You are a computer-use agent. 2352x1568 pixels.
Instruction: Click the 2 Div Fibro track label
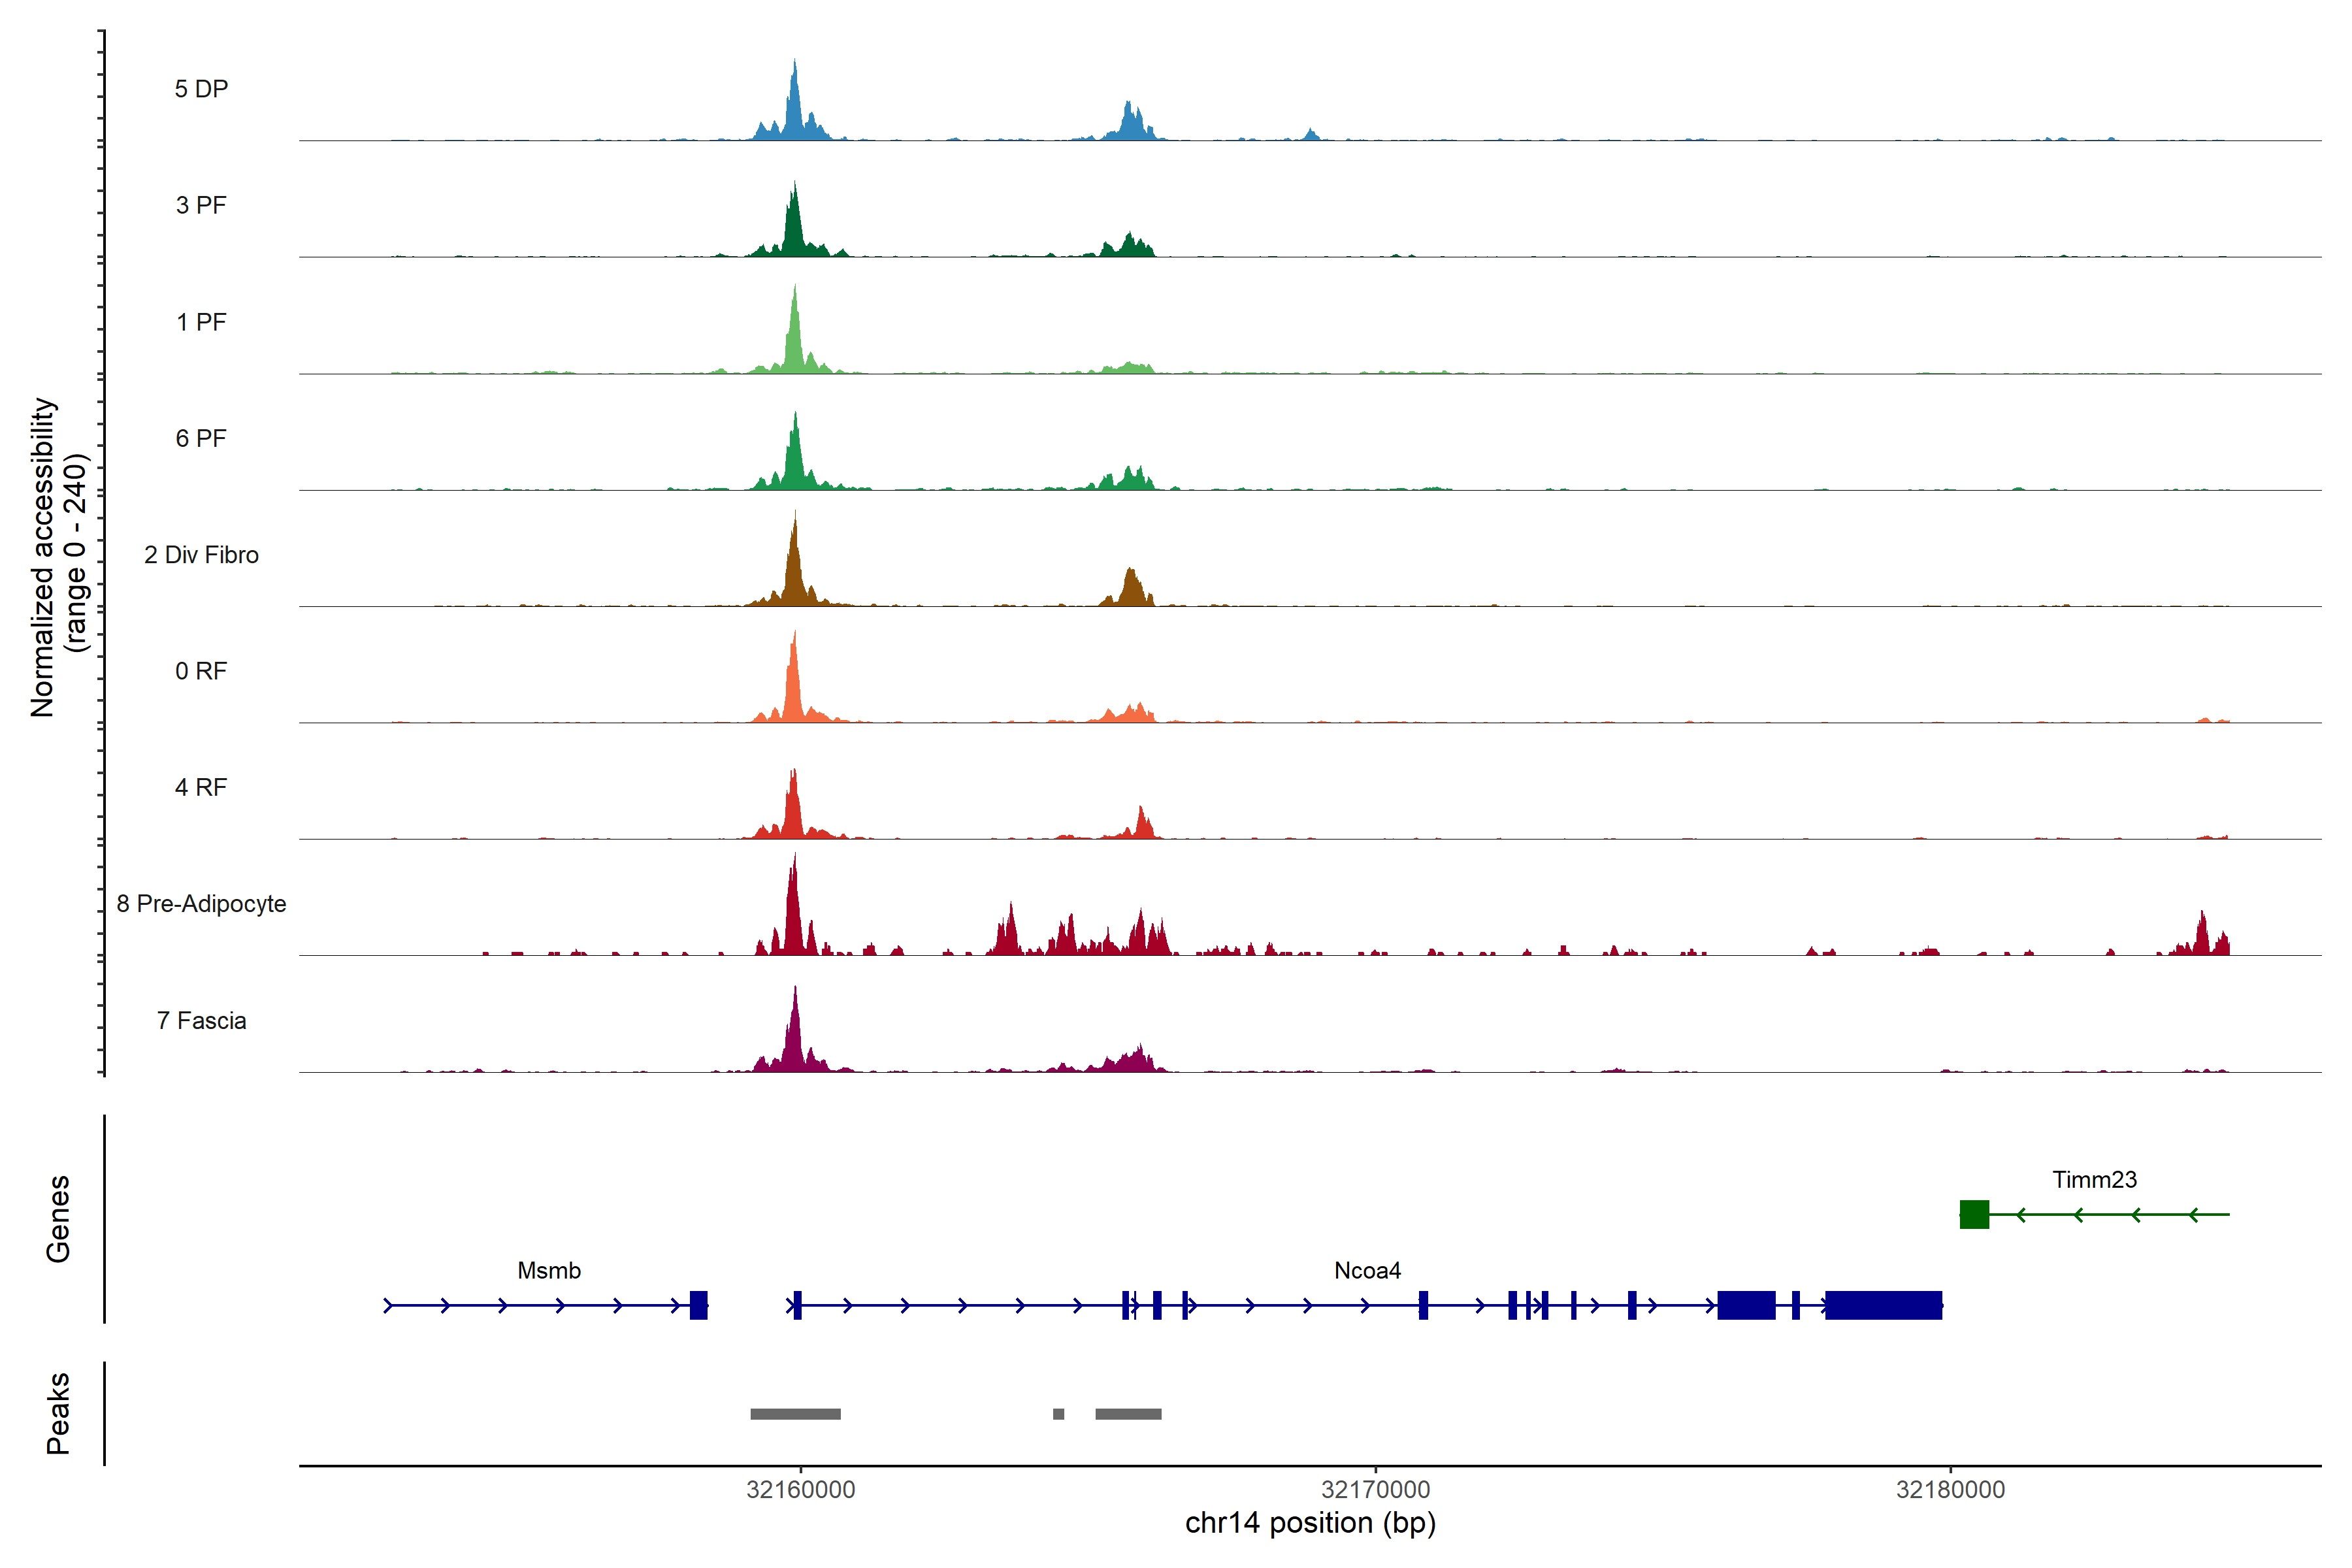click(201, 555)
